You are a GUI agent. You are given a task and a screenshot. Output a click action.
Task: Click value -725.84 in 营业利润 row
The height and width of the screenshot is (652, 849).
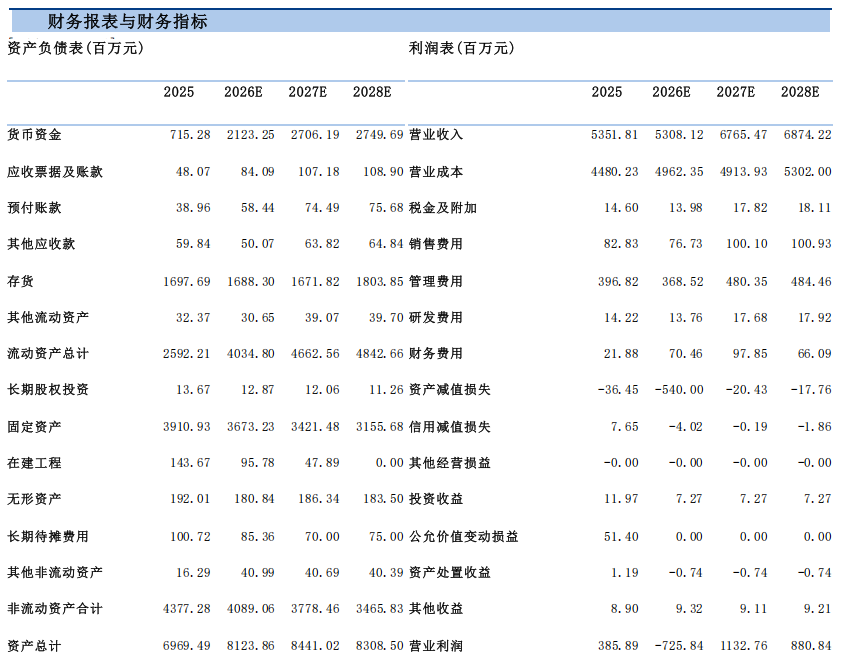(679, 646)
